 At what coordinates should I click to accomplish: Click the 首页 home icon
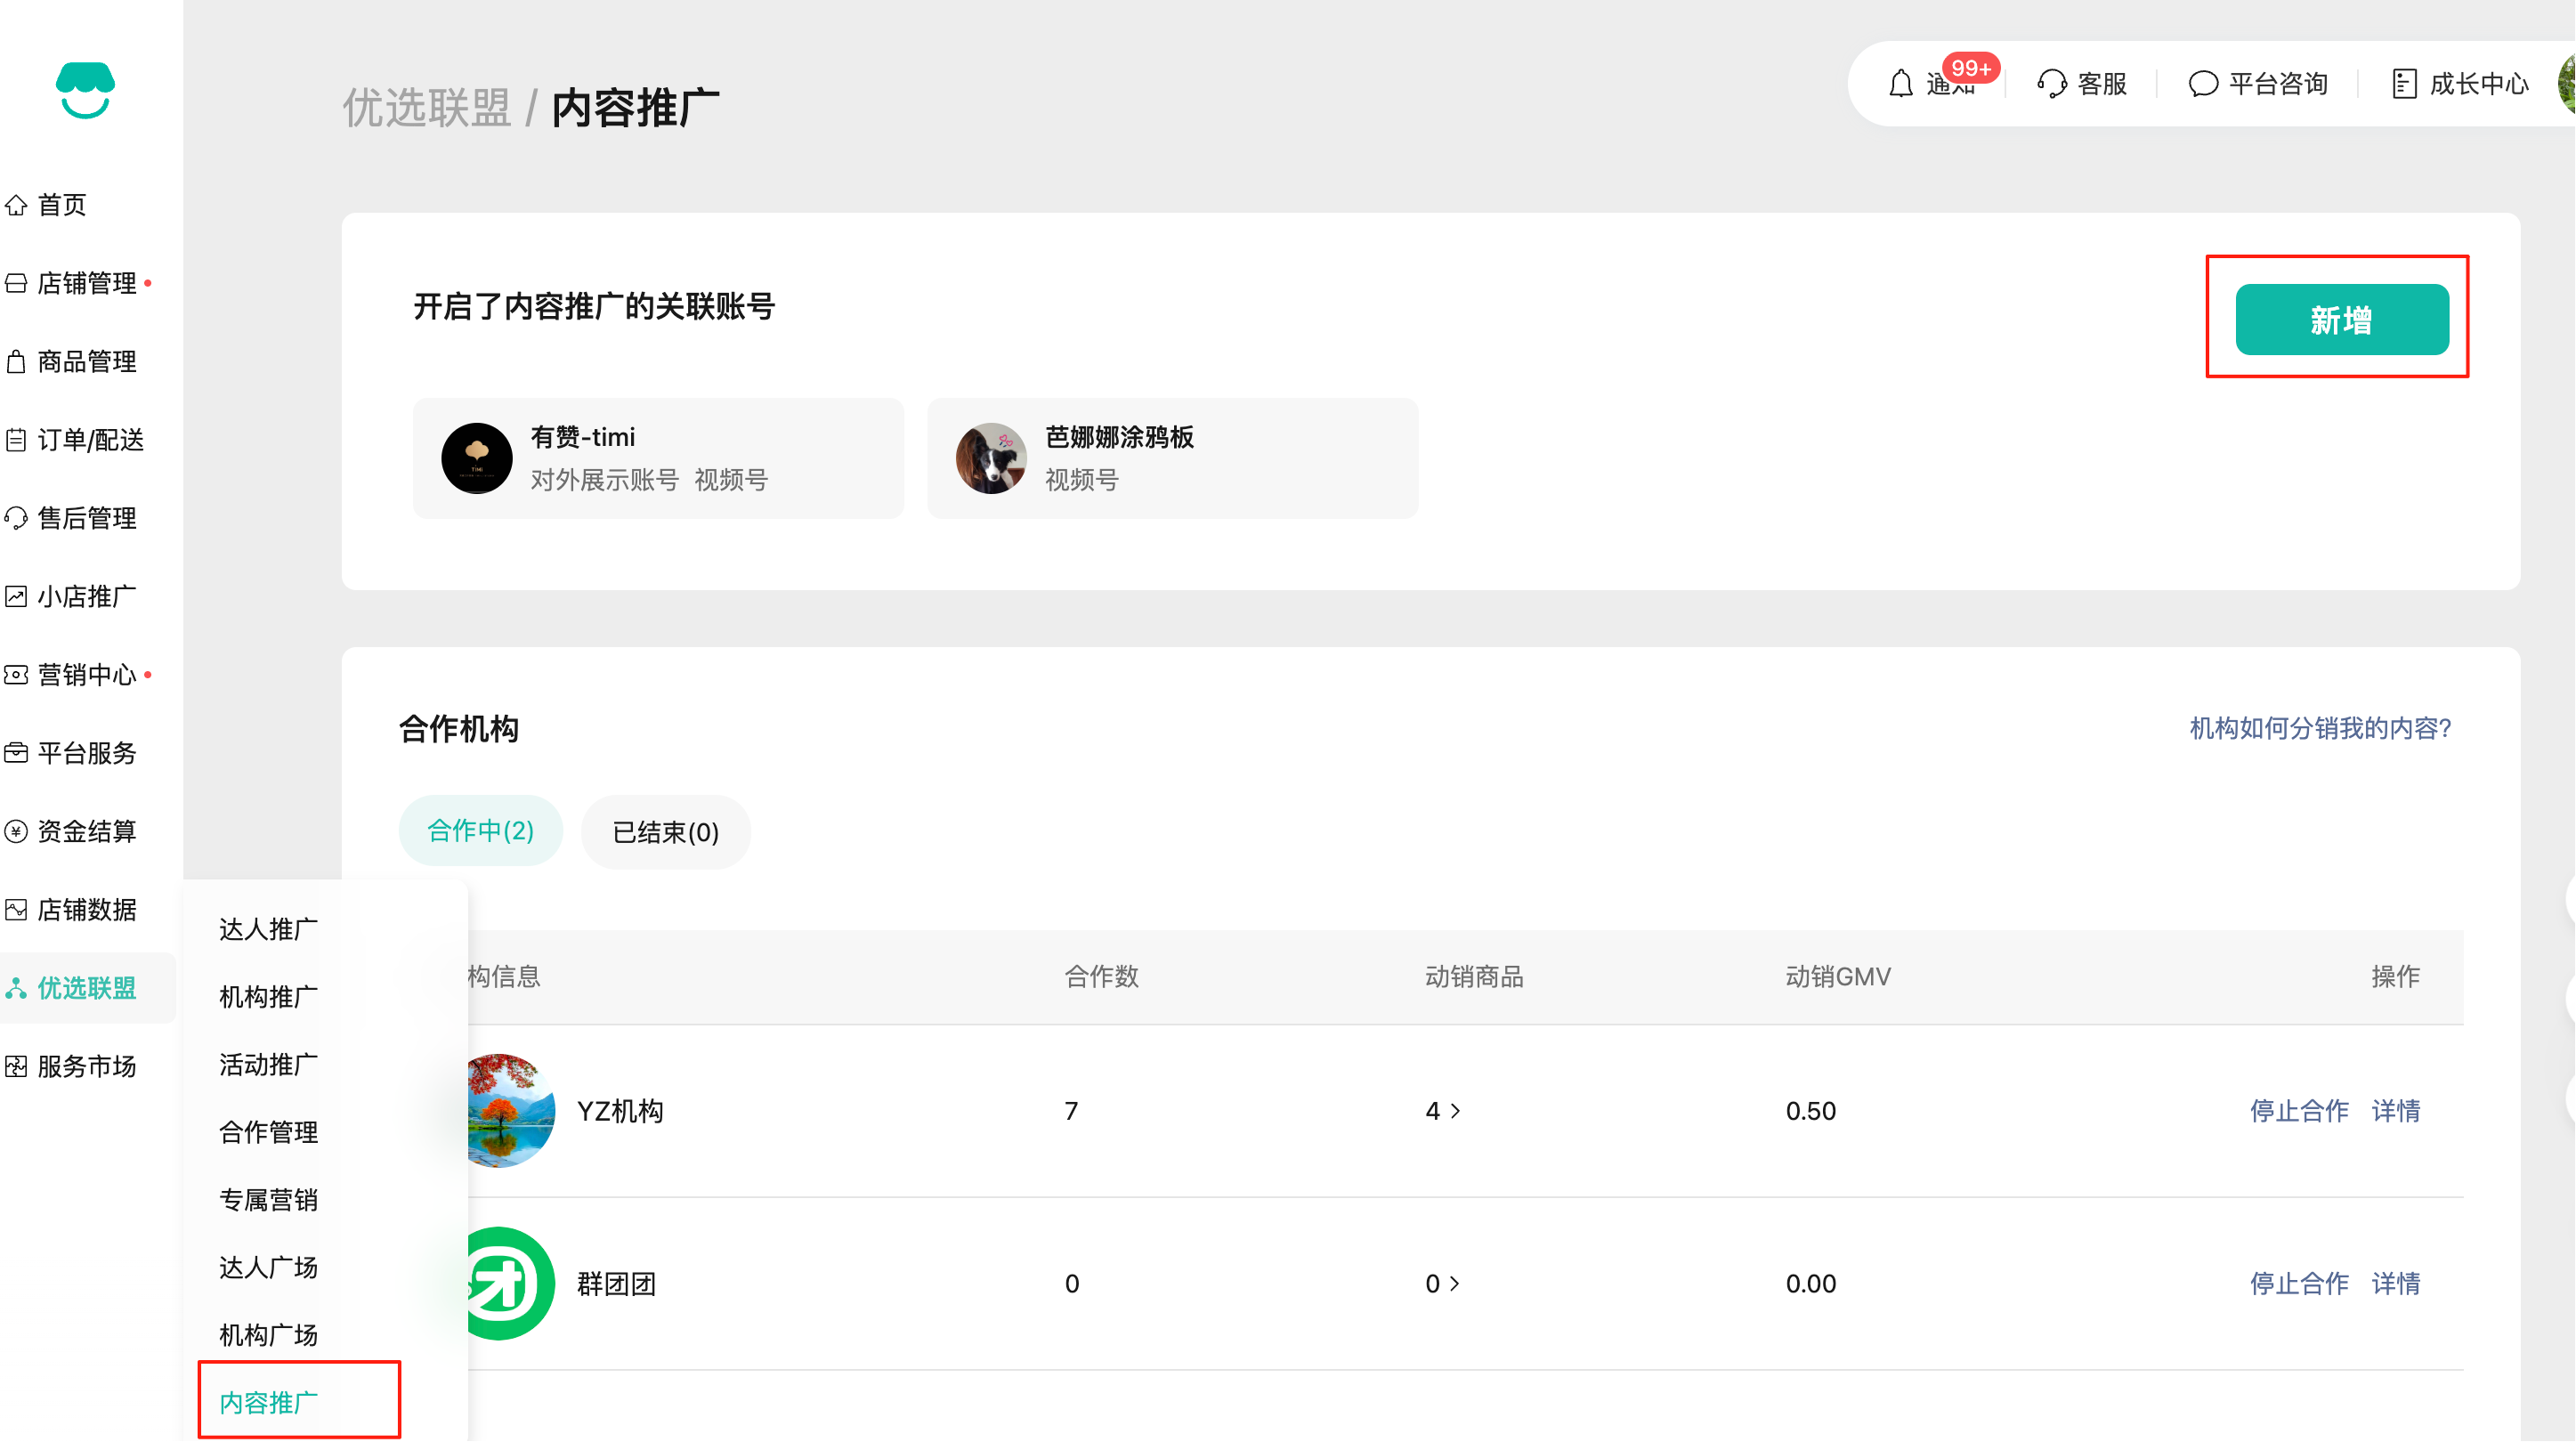pyautogui.click(x=17, y=205)
